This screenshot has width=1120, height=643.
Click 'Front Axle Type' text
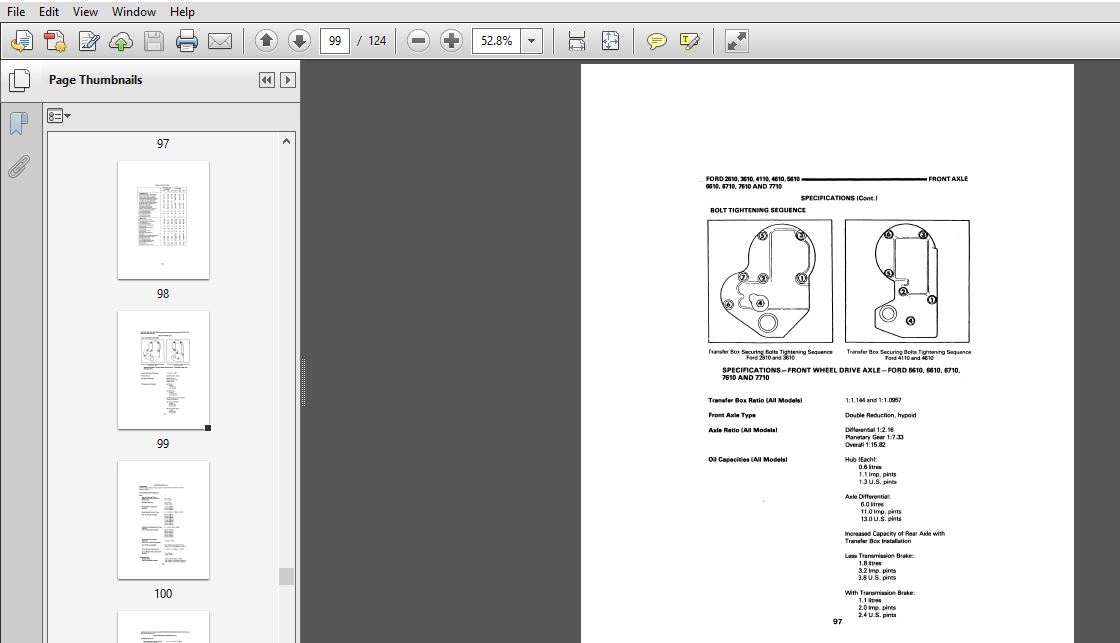[x=731, y=415]
